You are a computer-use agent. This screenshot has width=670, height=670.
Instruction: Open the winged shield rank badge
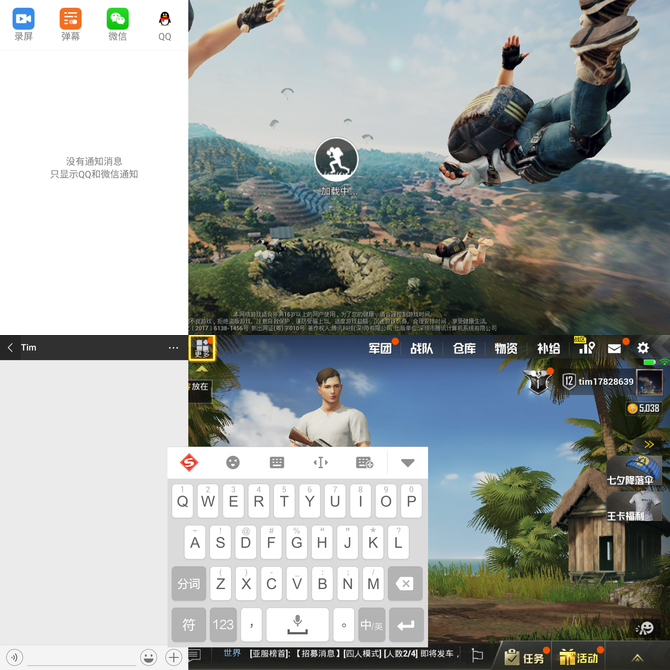[x=538, y=381]
